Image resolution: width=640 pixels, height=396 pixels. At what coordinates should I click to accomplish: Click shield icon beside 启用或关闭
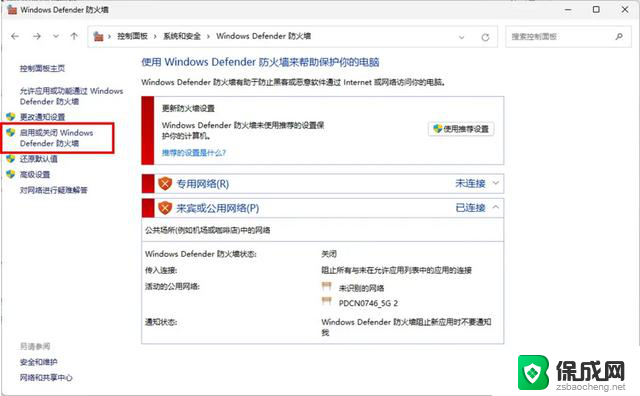pyautogui.click(x=11, y=132)
